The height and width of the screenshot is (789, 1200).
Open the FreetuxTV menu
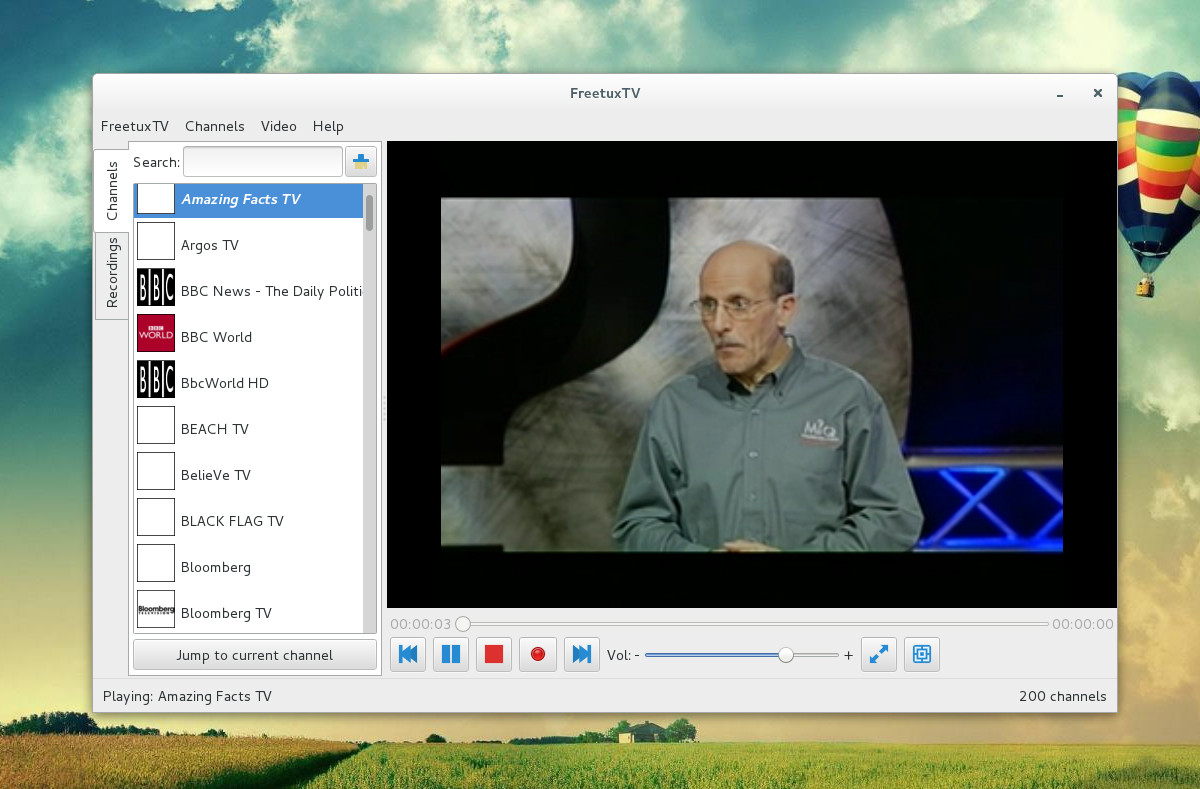coord(135,126)
